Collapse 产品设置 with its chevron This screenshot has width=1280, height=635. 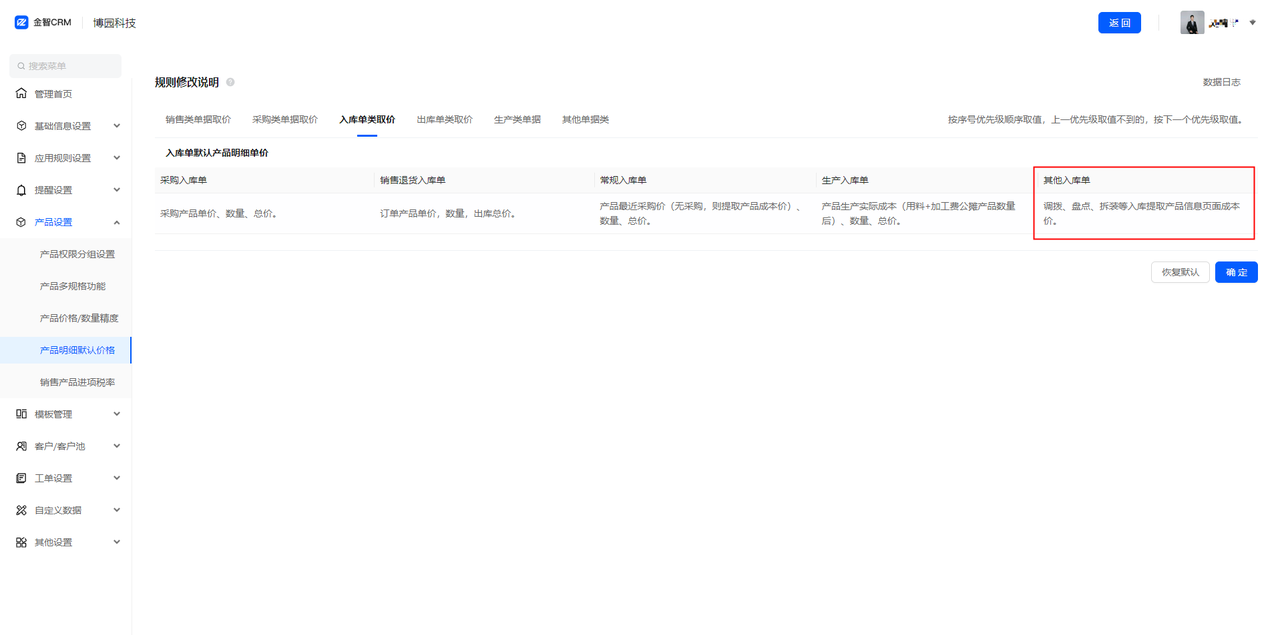coord(117,222)
